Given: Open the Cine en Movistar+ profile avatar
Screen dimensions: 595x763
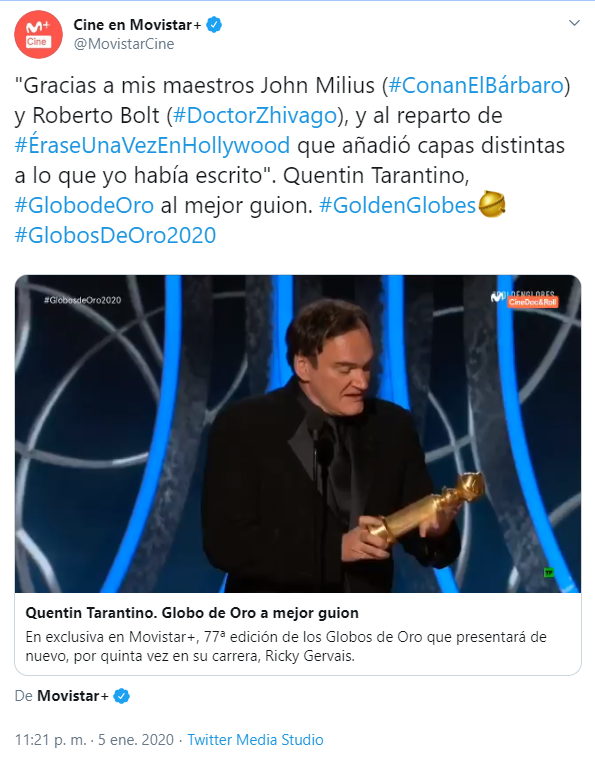Looking at the screenshot, I should tap(38, 35).
